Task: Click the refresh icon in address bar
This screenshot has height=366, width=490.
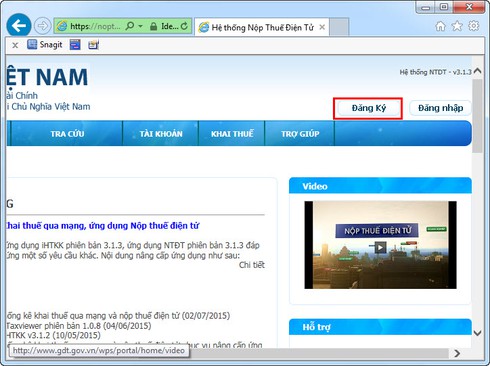Action: [184, 26]
